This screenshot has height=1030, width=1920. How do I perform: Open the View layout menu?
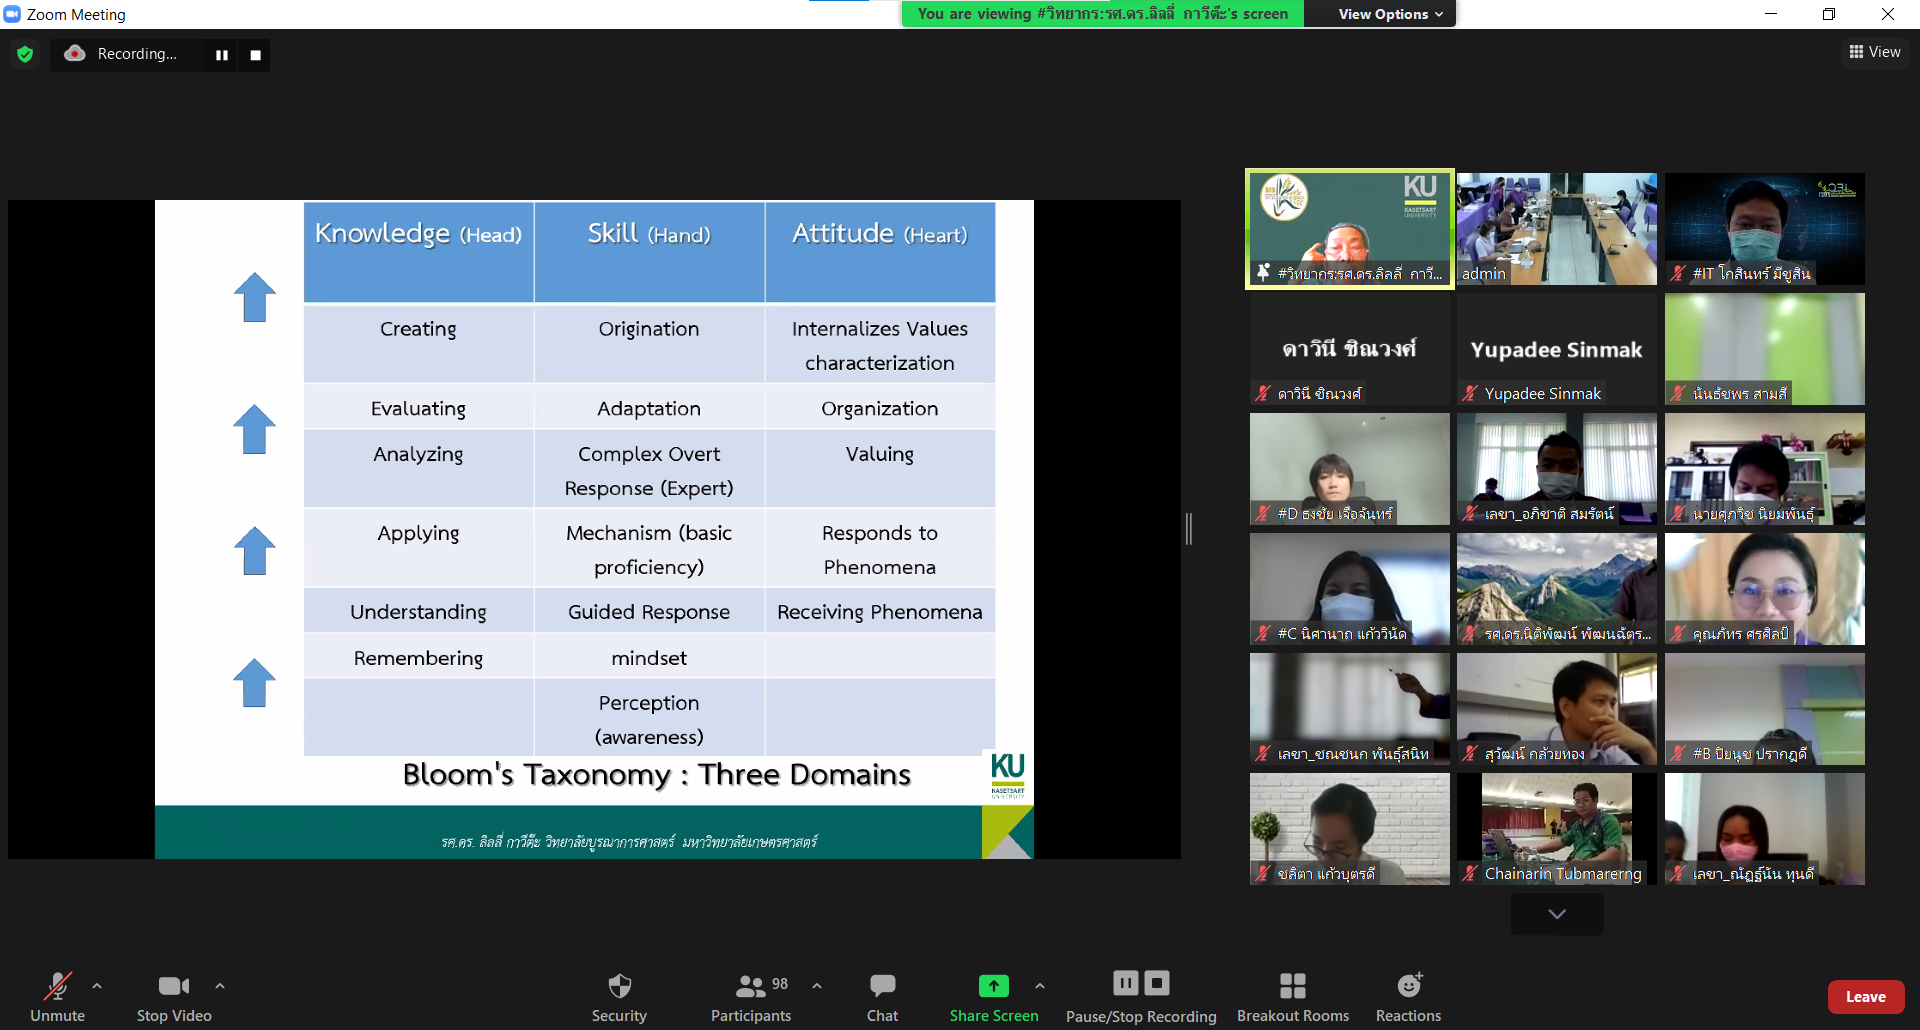1874,52
